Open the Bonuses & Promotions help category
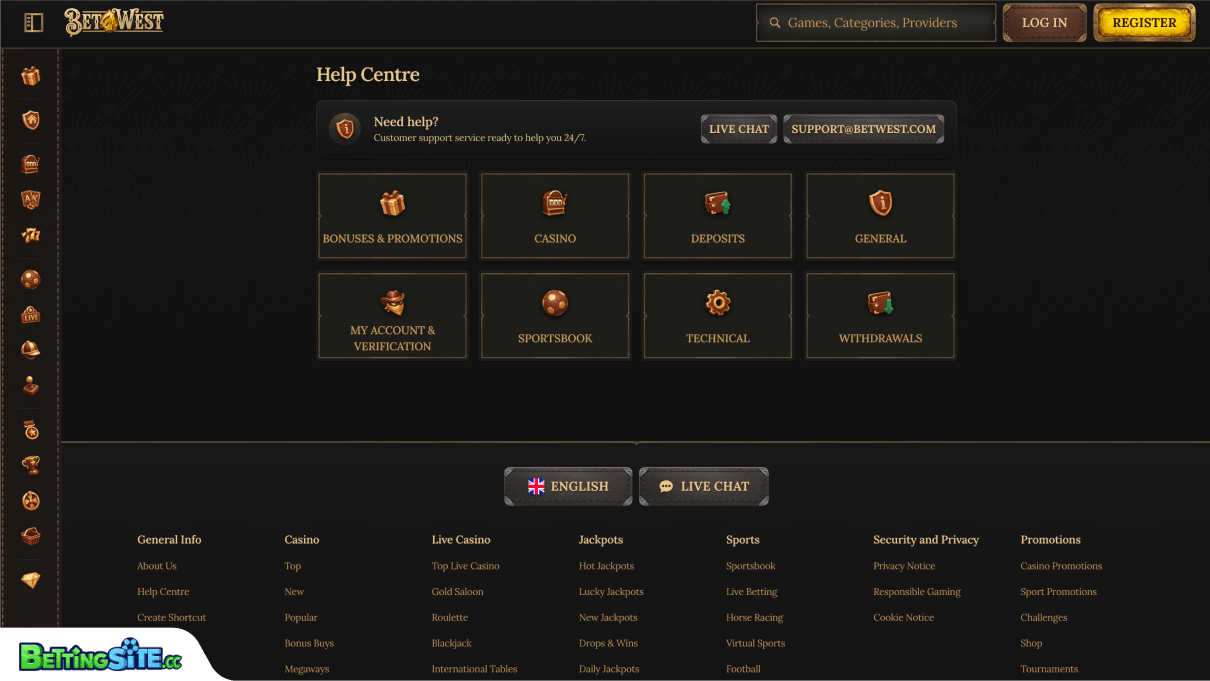This screenshot has width=1210, height=681. pyautogui.click(x=392, y=216)
